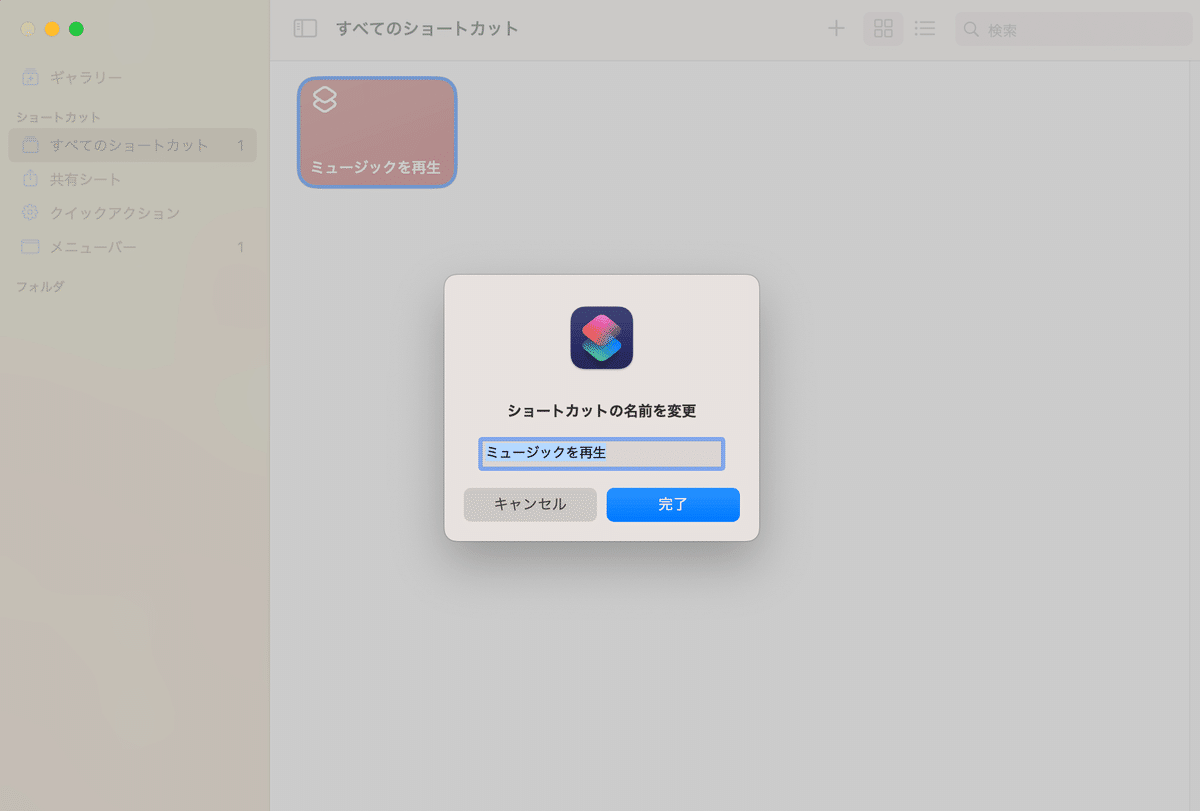Click the ショートカットの名前を変更 dialog title
The image size is (1200, 811).
[602, 411]
